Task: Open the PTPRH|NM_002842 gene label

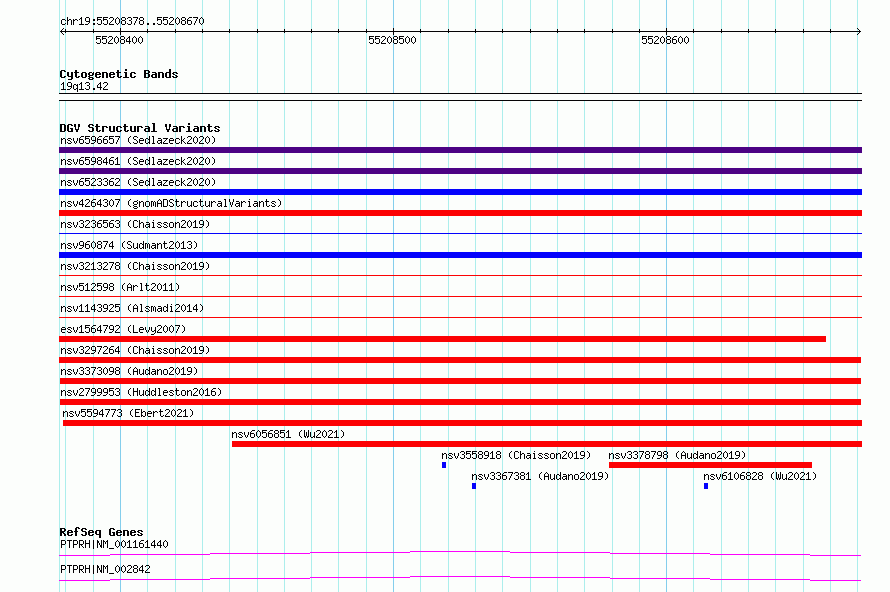Action: coord(105,569)
